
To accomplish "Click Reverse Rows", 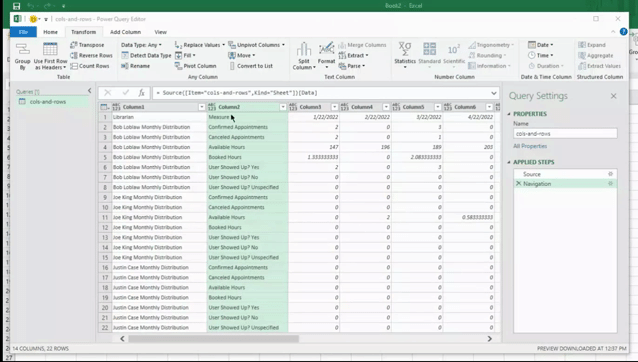I will [x=91, y=55].
